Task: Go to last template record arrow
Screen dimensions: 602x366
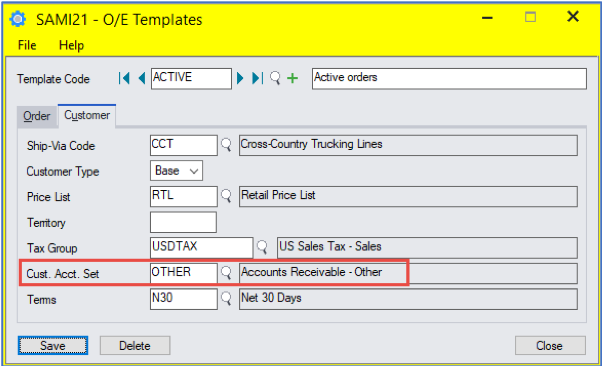Action: [x=257, y=78]
